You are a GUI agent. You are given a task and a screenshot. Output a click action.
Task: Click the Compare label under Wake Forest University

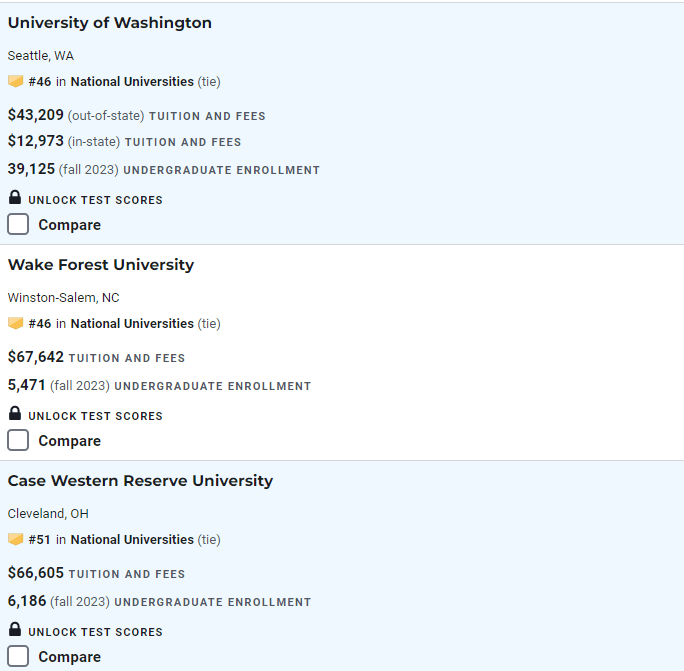70,441
